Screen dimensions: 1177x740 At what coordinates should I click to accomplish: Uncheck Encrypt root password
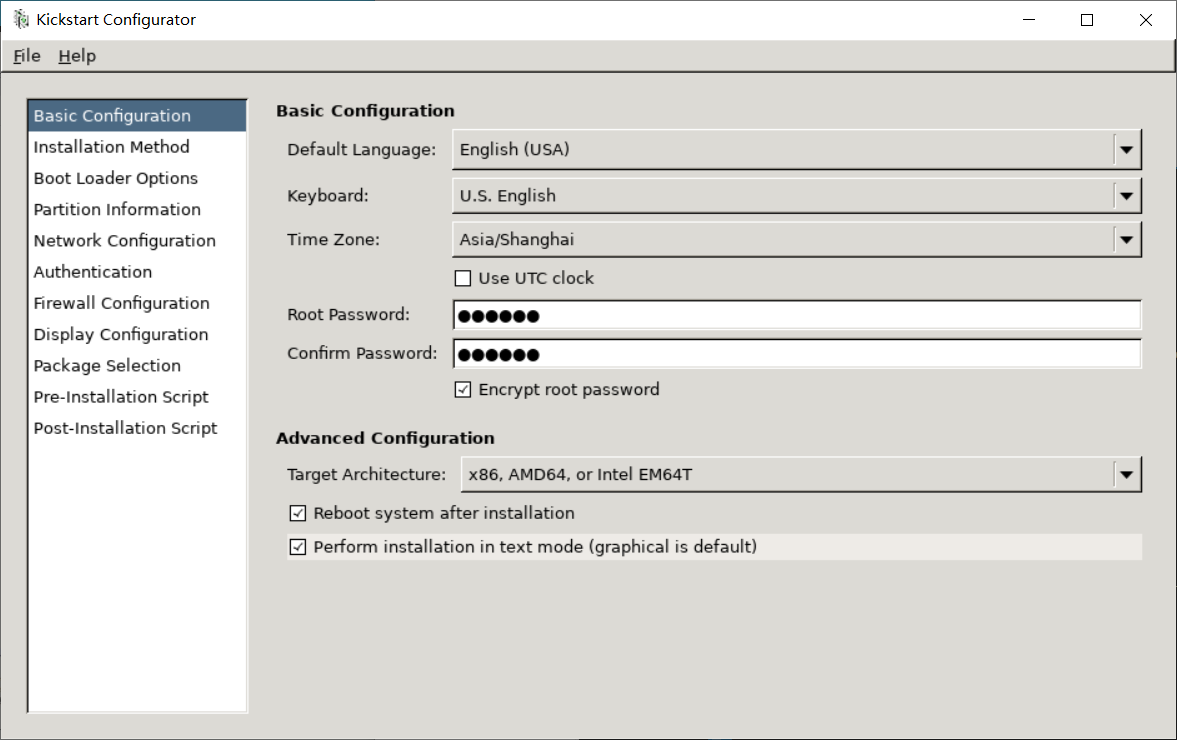click(463, 390)
